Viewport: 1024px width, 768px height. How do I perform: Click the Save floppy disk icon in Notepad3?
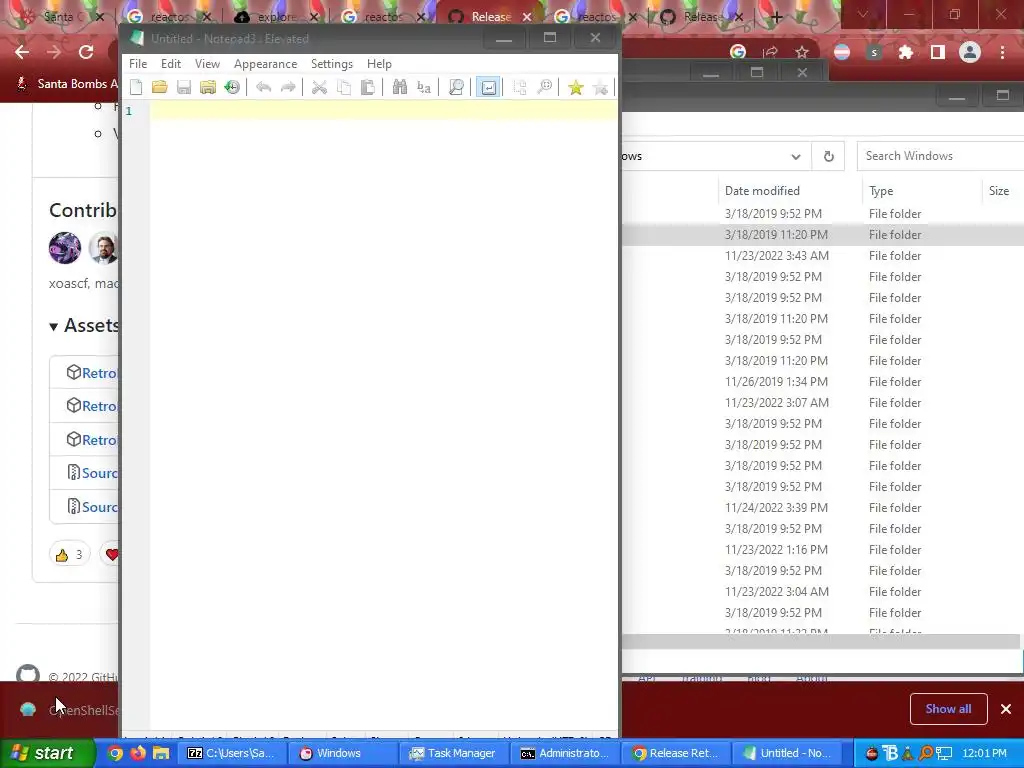click(184, 87)
